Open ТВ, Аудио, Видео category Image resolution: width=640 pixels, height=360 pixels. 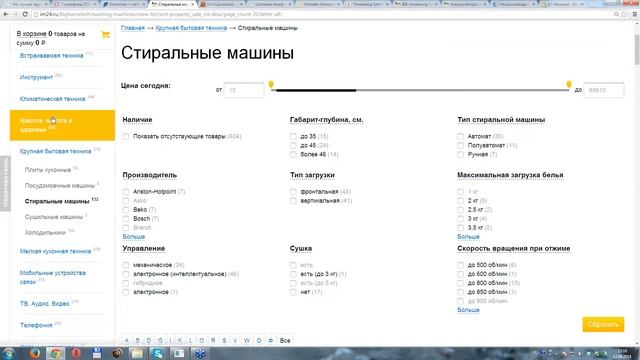pyautogui.click(x=44, y=304)
